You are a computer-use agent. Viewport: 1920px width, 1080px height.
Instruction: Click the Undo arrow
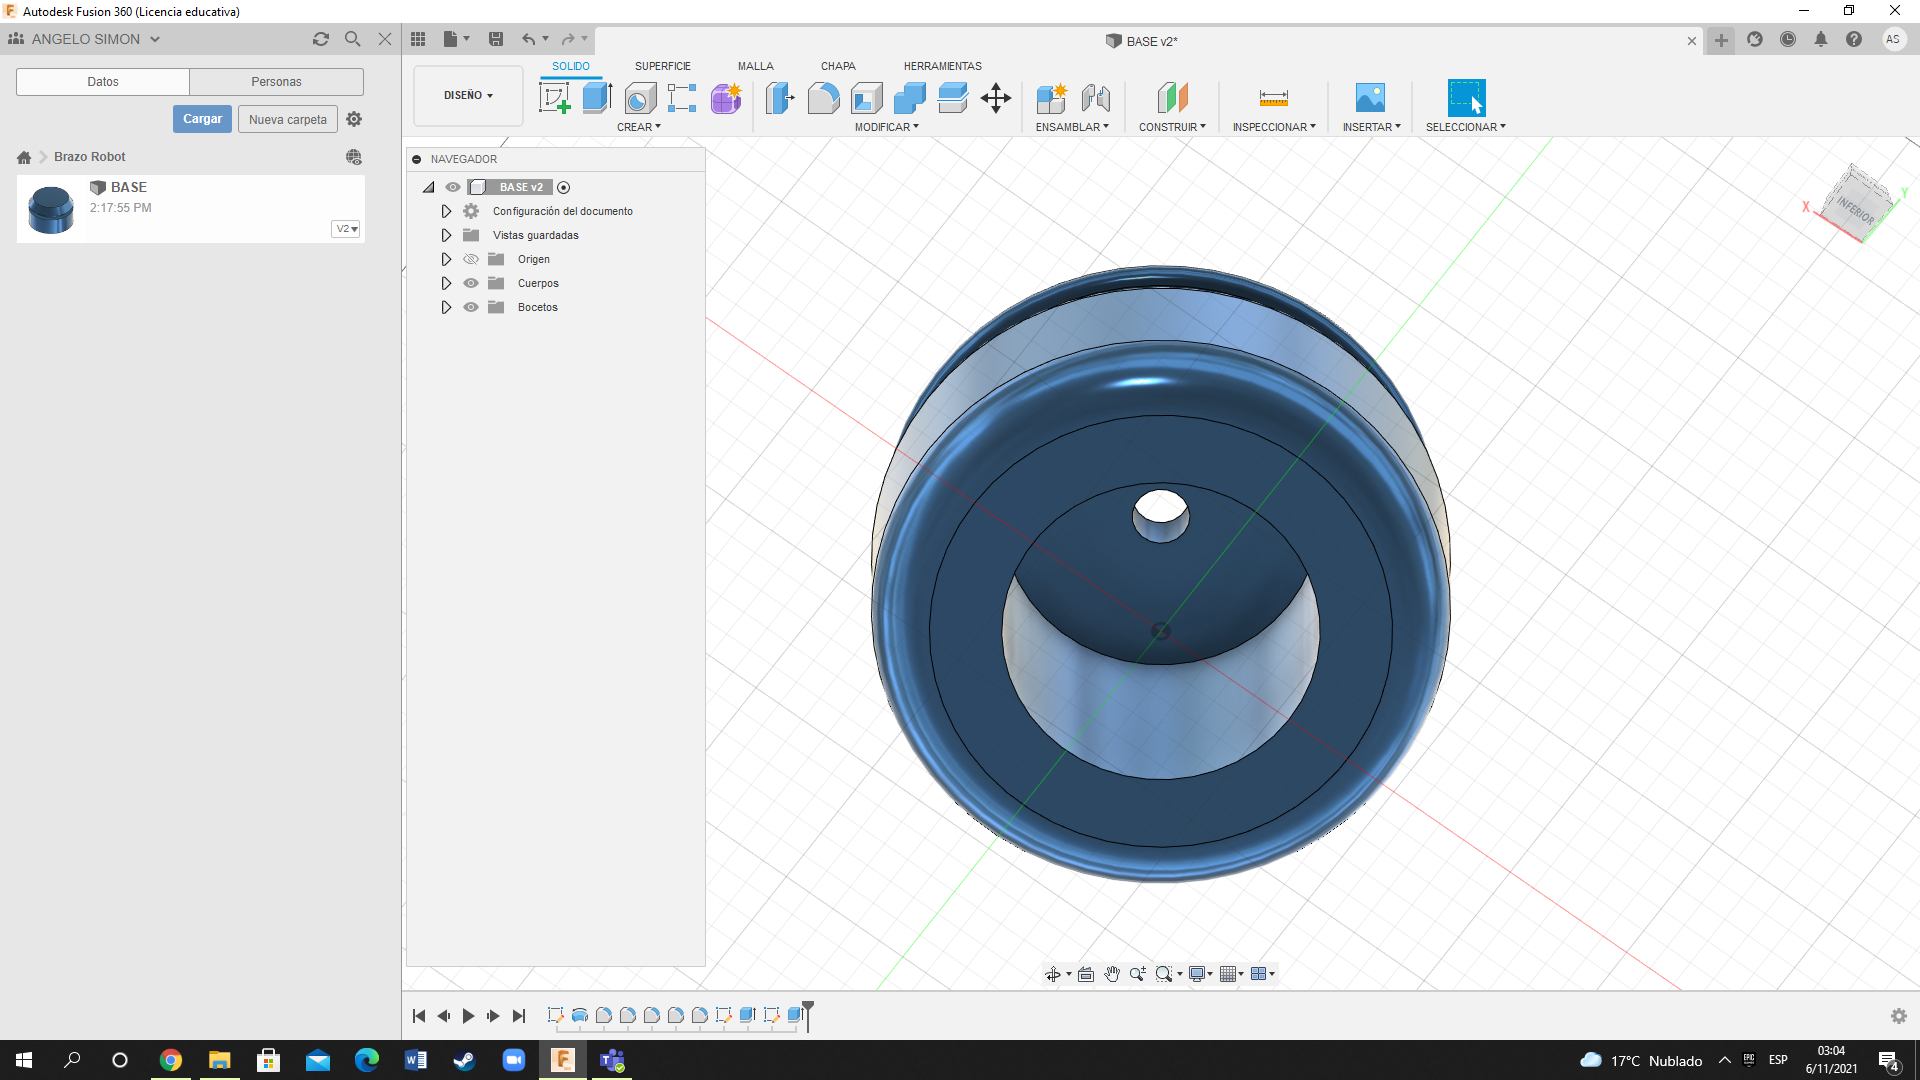click(x=528, y=39)
